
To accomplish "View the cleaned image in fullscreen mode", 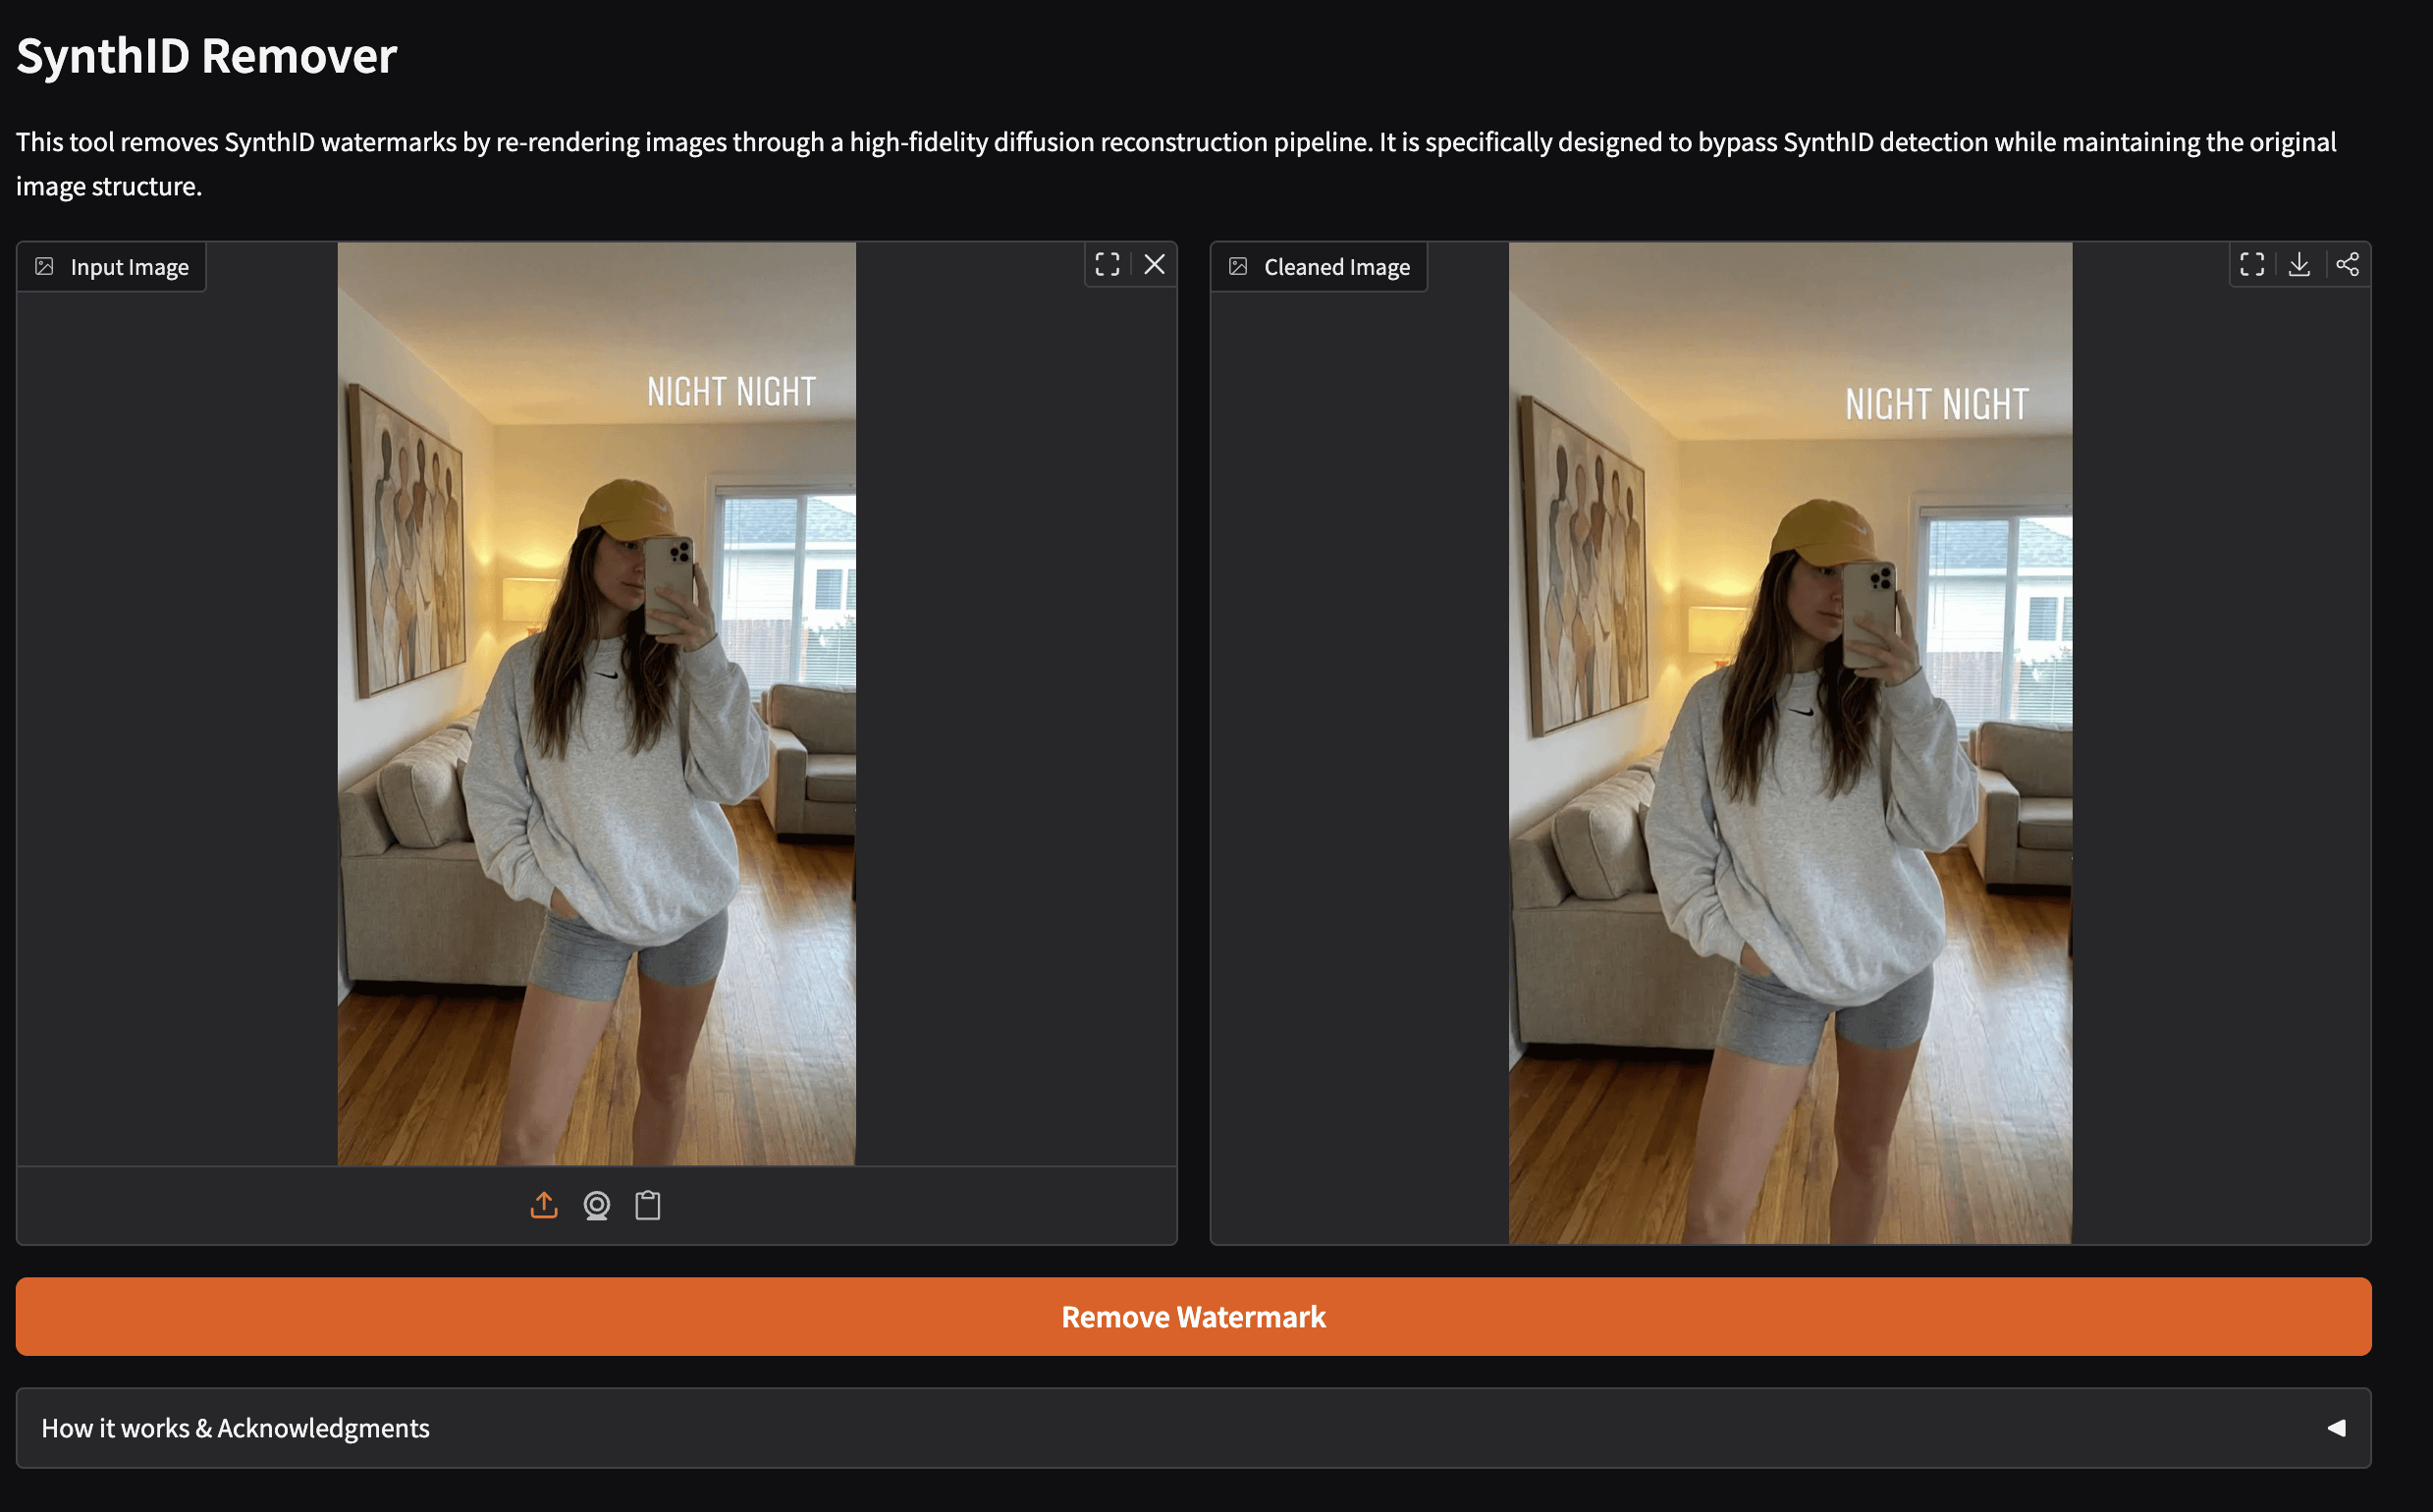I will [2252, 265].
